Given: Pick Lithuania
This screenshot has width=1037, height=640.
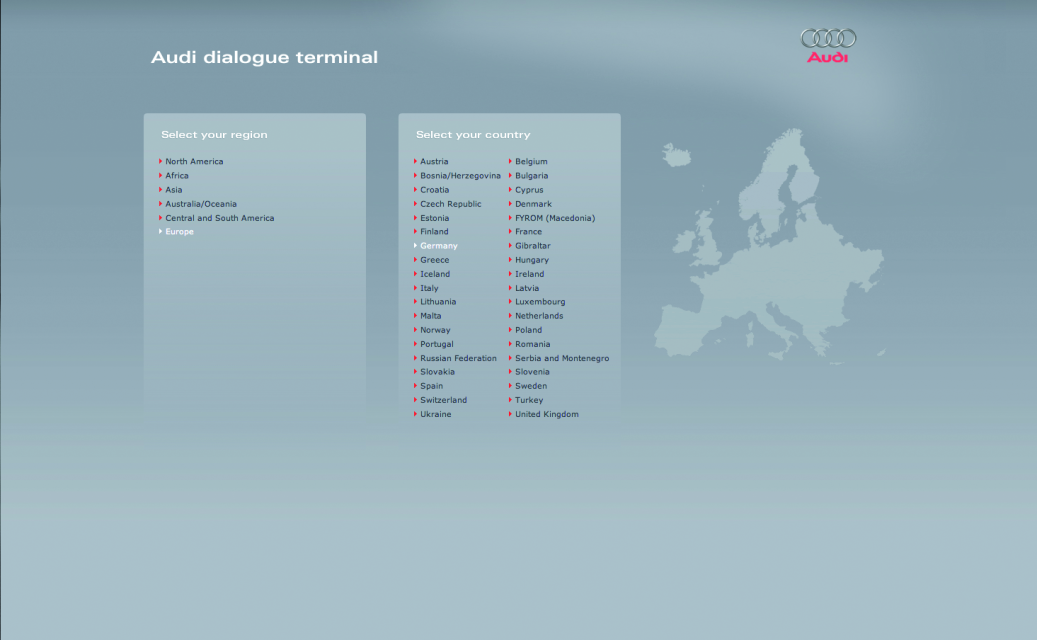Looking at the screenshot, I should pos(438,301).
